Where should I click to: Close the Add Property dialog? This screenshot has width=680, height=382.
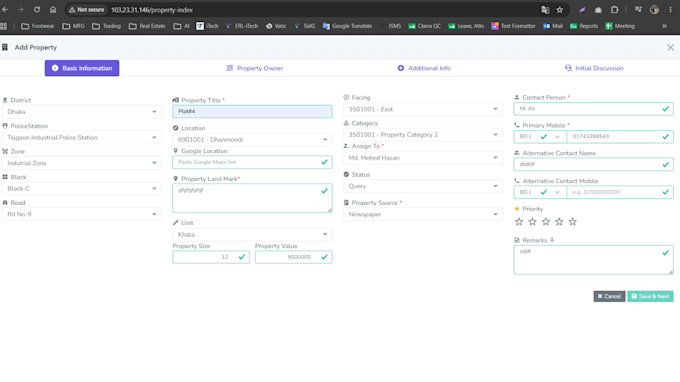[x=670, y=47]
